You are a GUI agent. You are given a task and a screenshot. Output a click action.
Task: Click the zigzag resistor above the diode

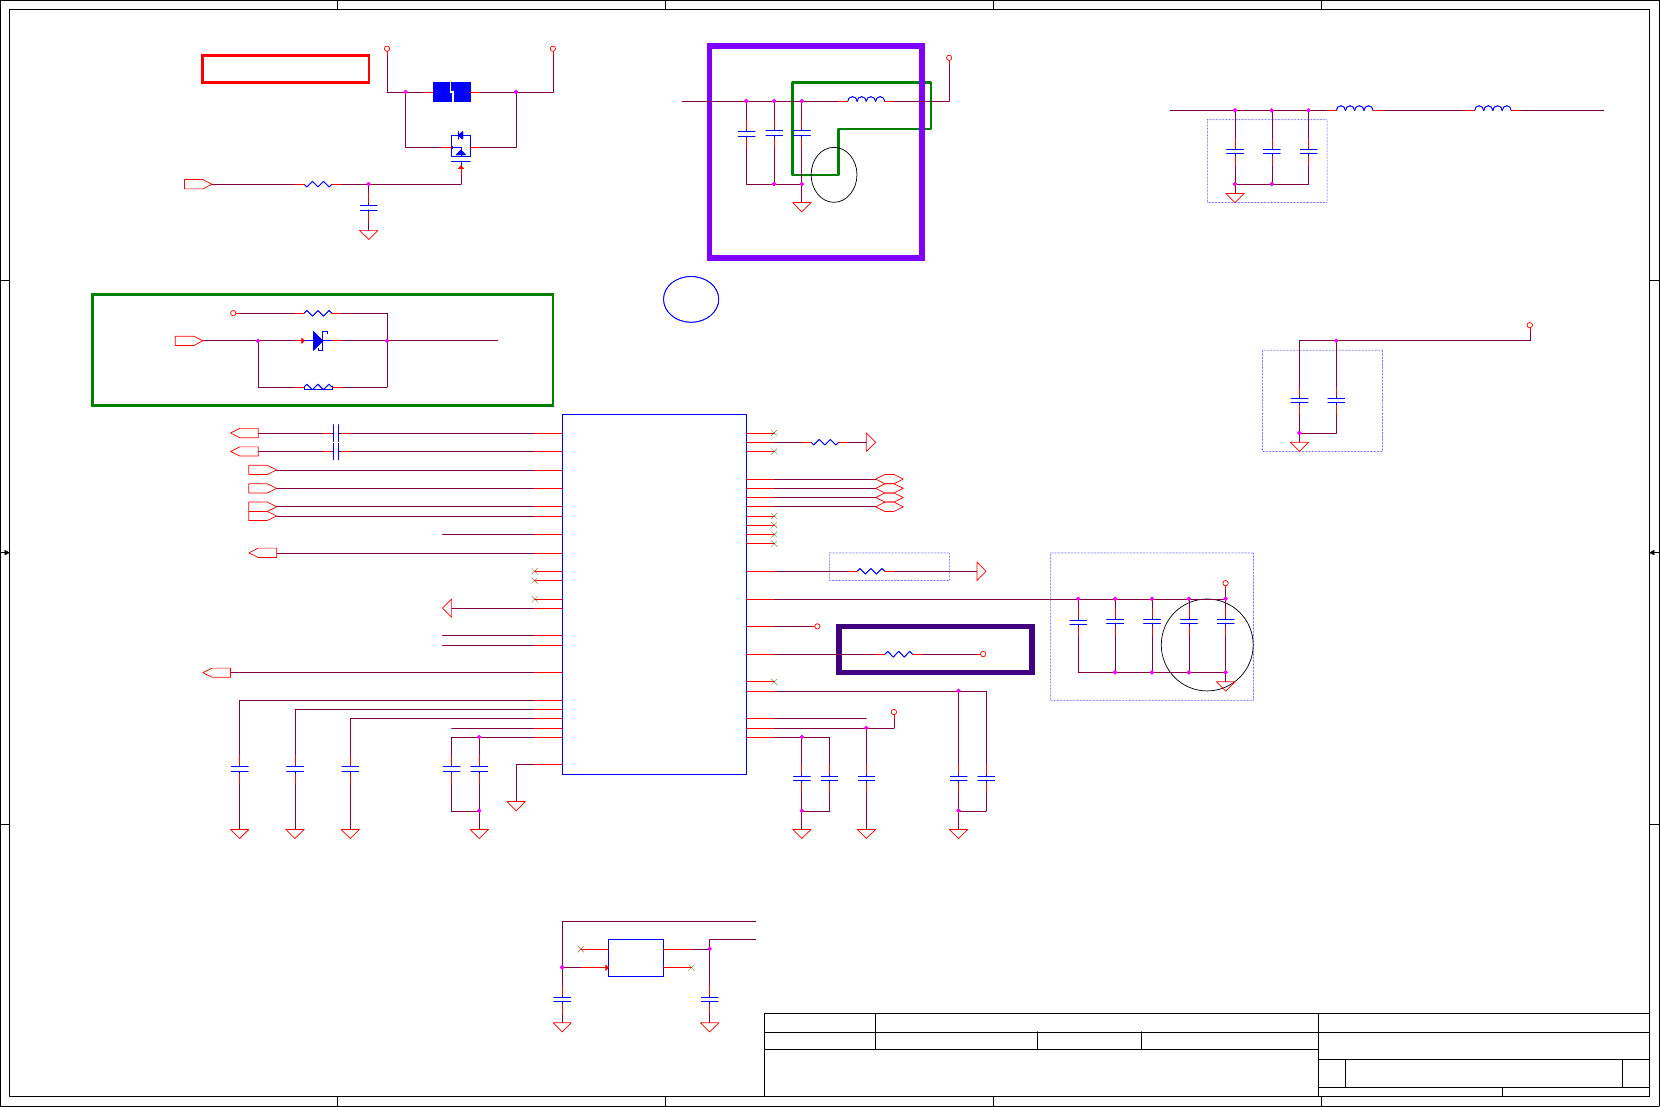(x=318, y=313)
